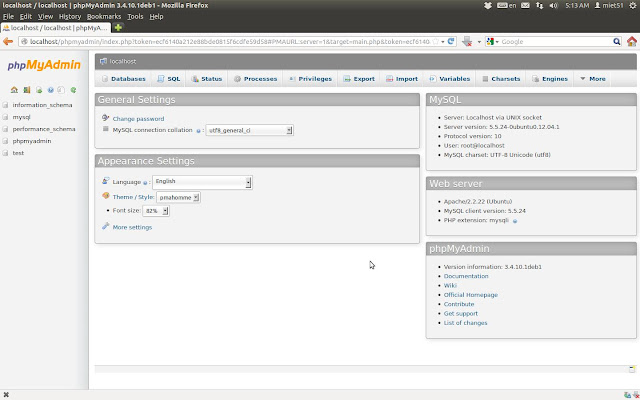This screenshot has height=400, width=640.
Task: Switch to the Charsets tab
Action: pyautogui.click(x=501, y=79)
